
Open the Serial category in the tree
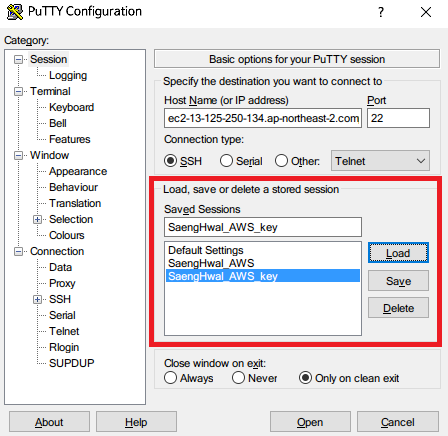(62, 315)
